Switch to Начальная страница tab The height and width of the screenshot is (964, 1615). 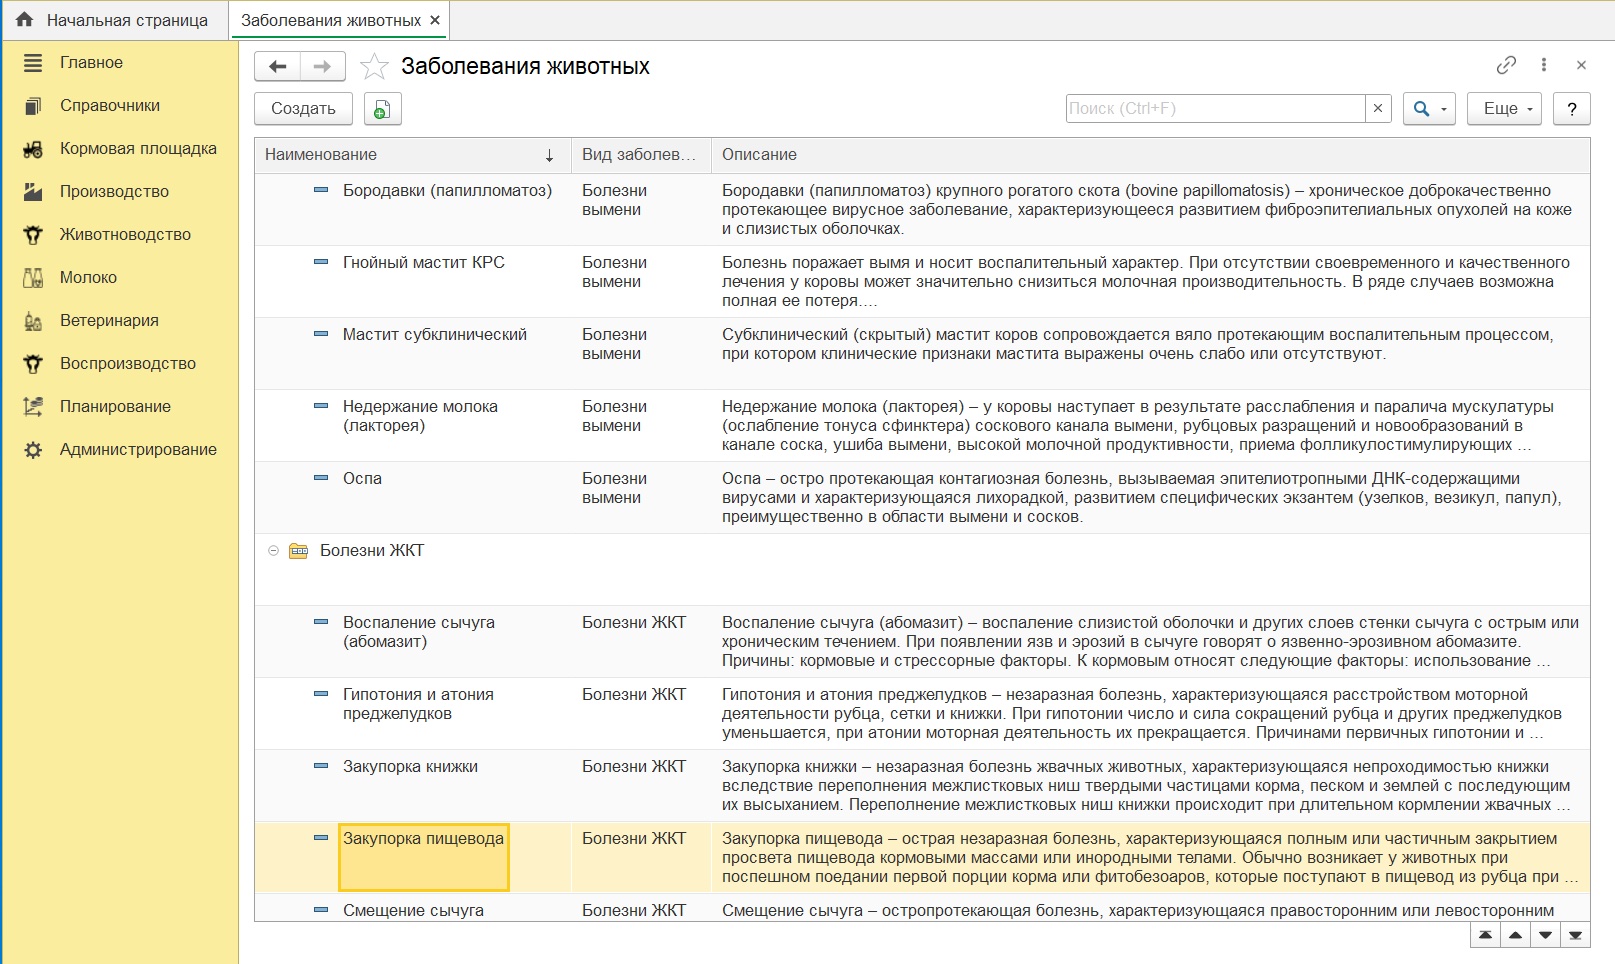point(114,20)
